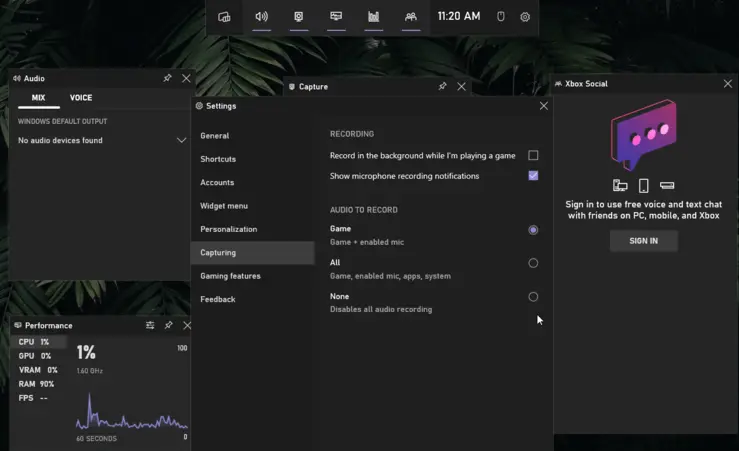Open the widget menu icon in Game Bar
739x451 pixels.
(x=224, y=17)
